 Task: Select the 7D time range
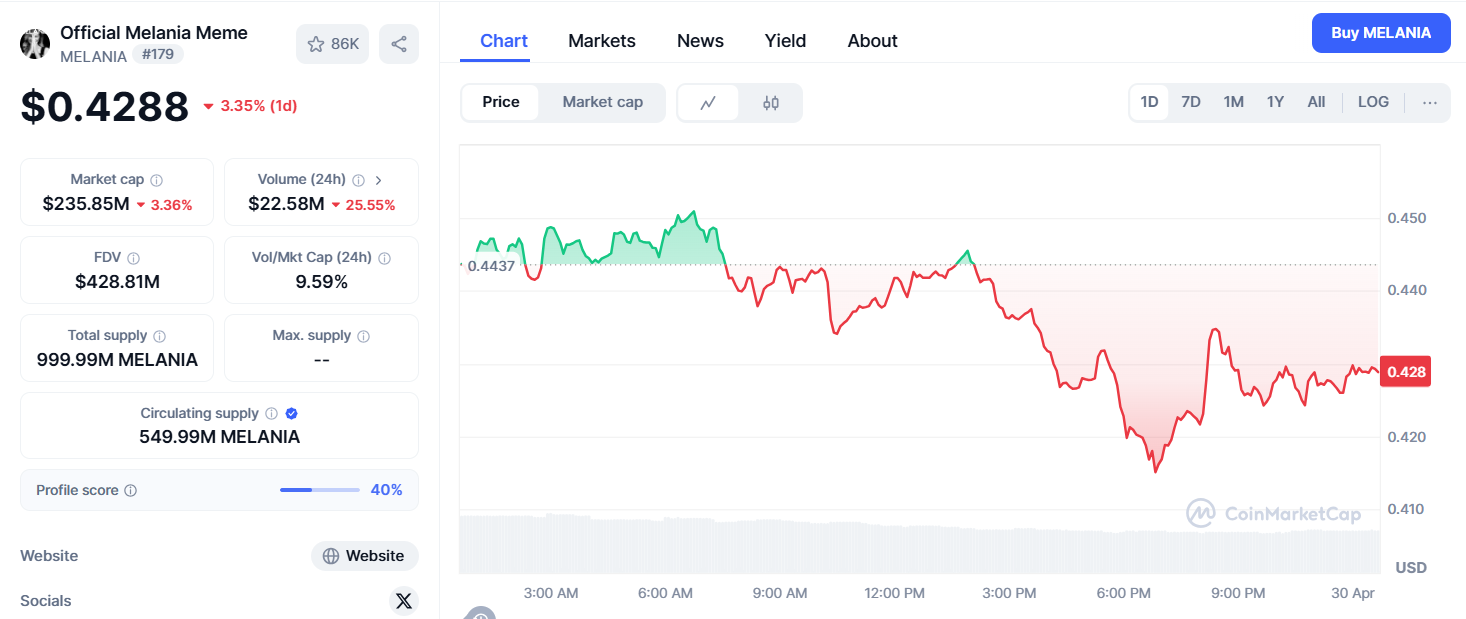tap(1191, 102)
